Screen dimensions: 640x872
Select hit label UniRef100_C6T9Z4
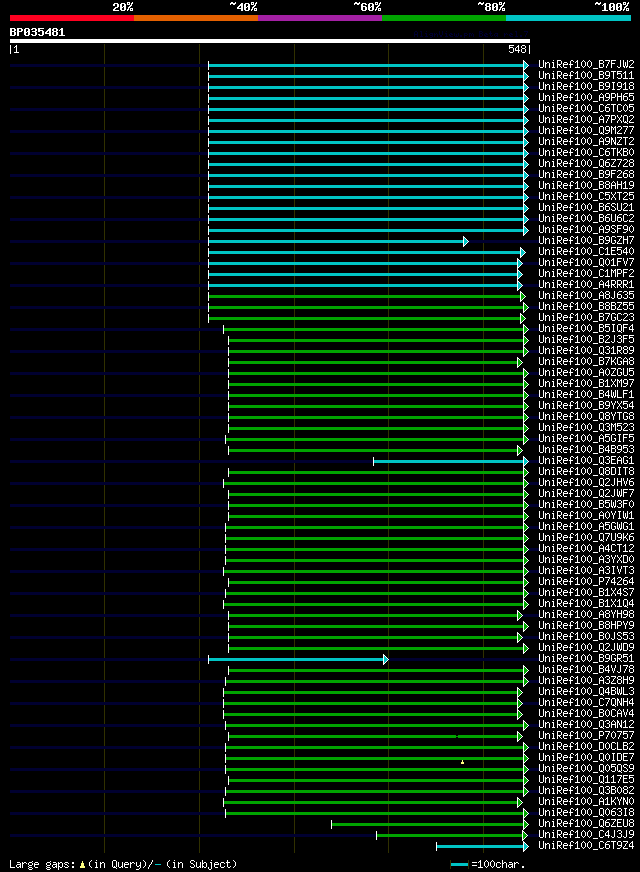(x=586, y=846)
